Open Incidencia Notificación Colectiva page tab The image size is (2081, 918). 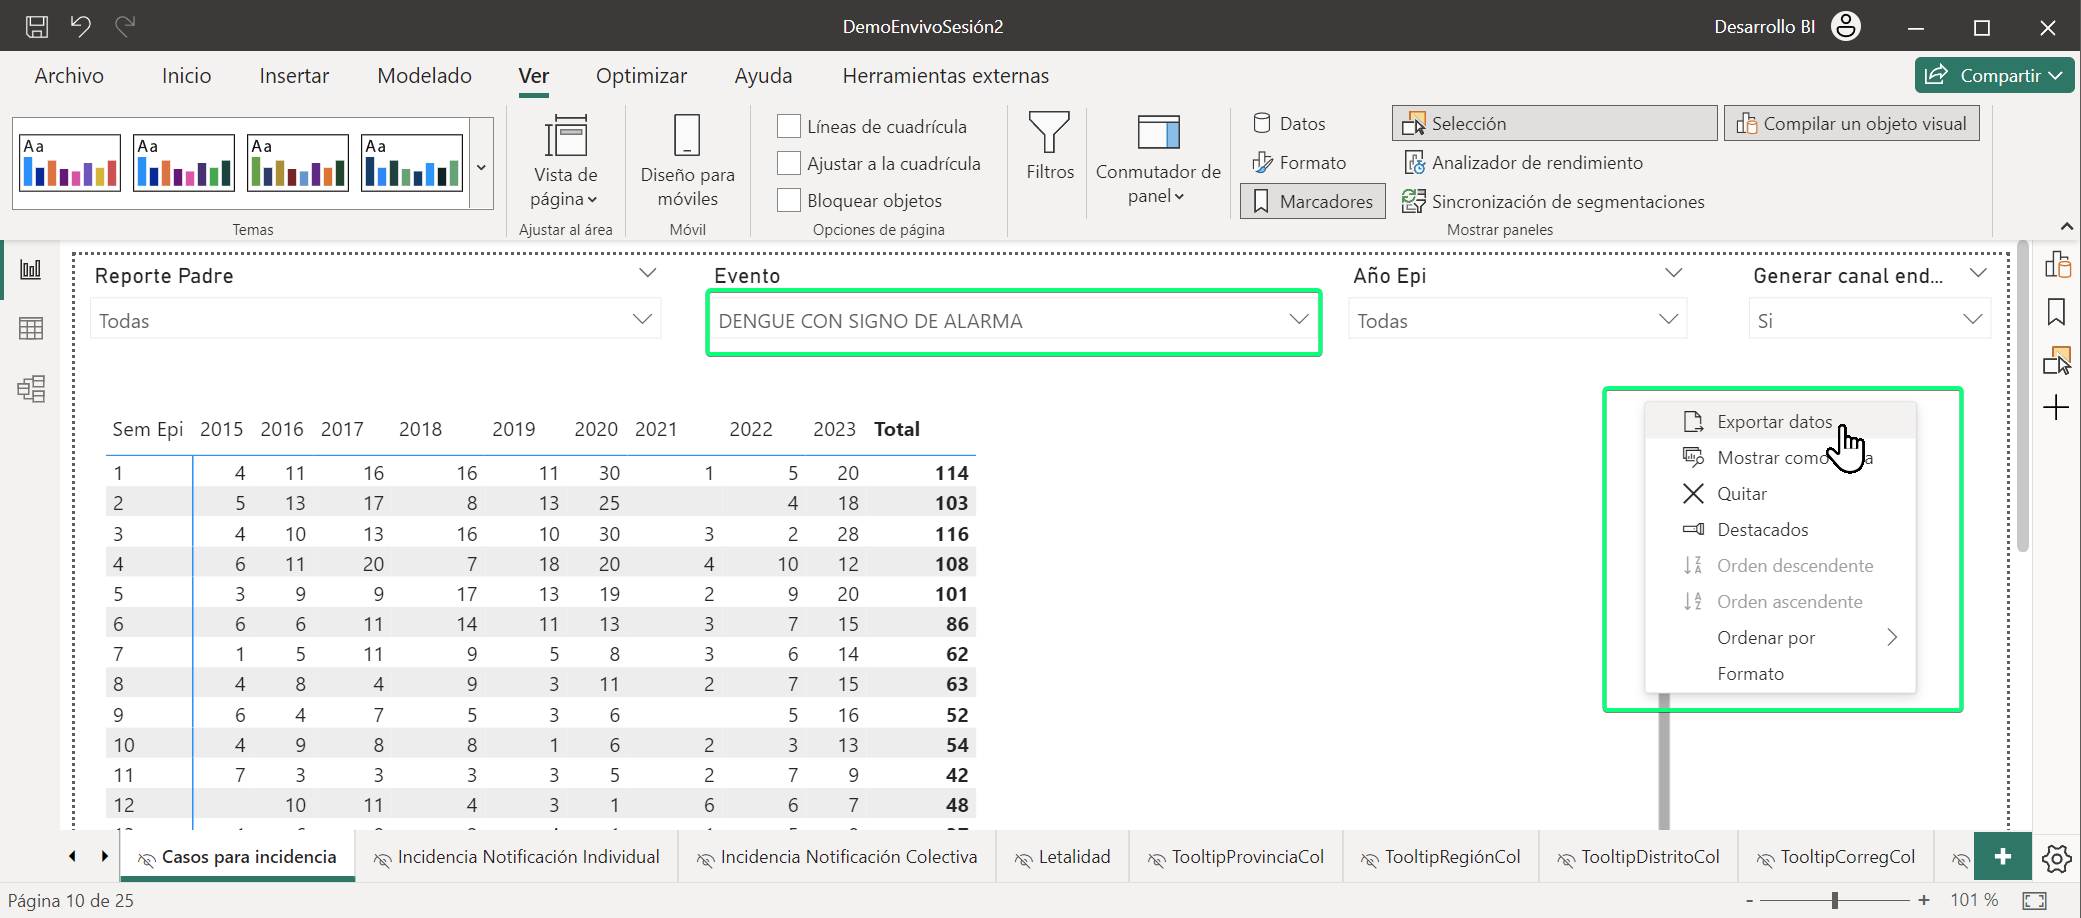(837, 857)
